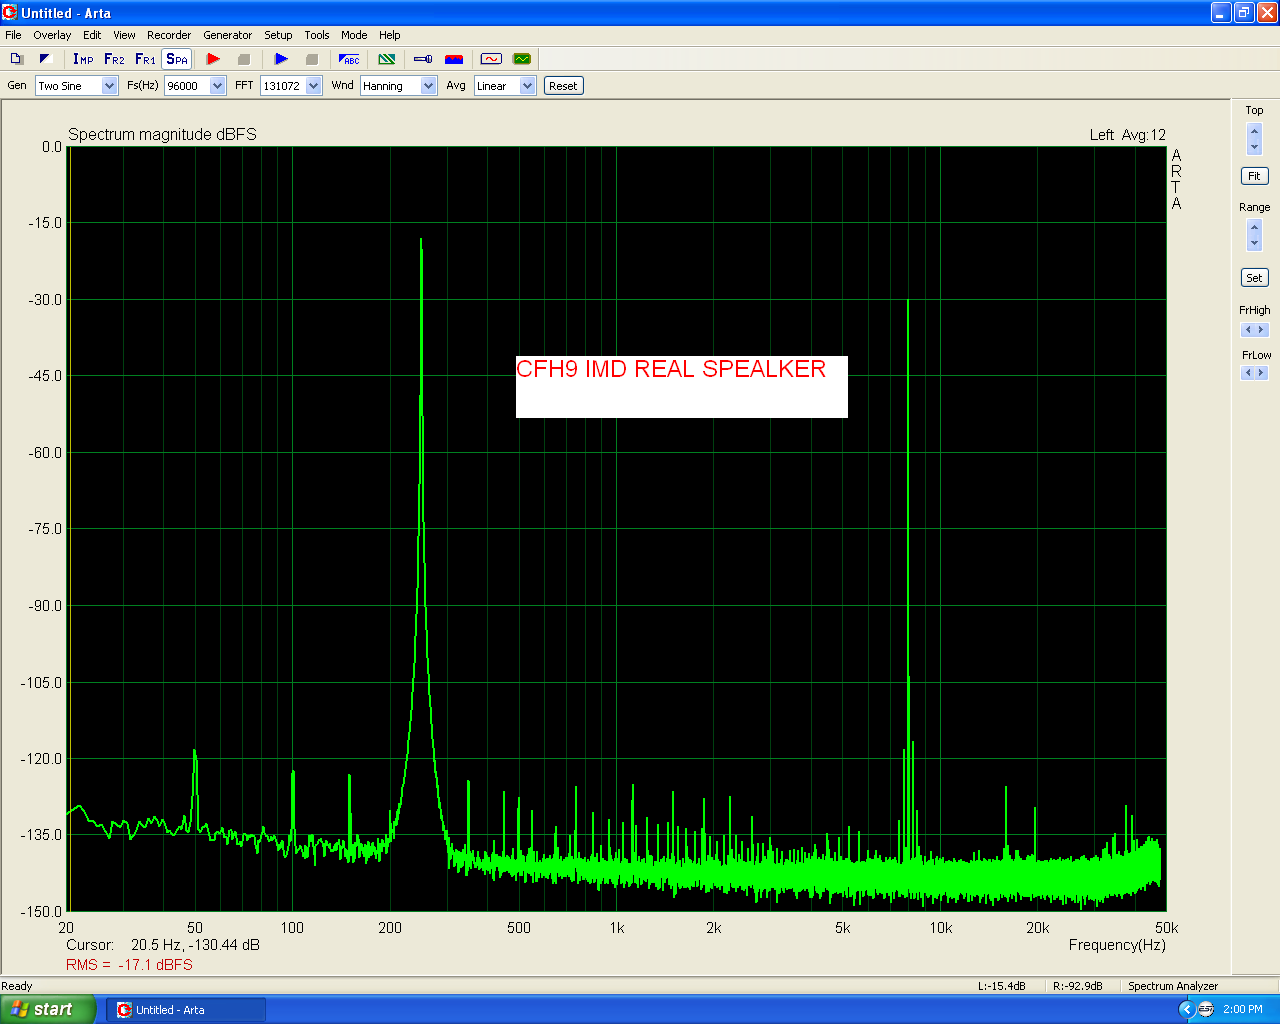Click the ESI tray icon
The height and width of the screenshot is (1024, 1280).
coord(1206,1010)
